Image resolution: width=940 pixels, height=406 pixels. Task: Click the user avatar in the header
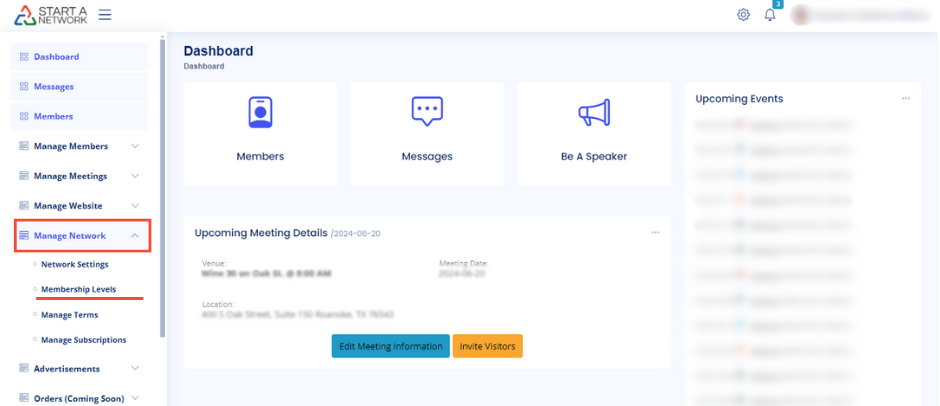800,15
